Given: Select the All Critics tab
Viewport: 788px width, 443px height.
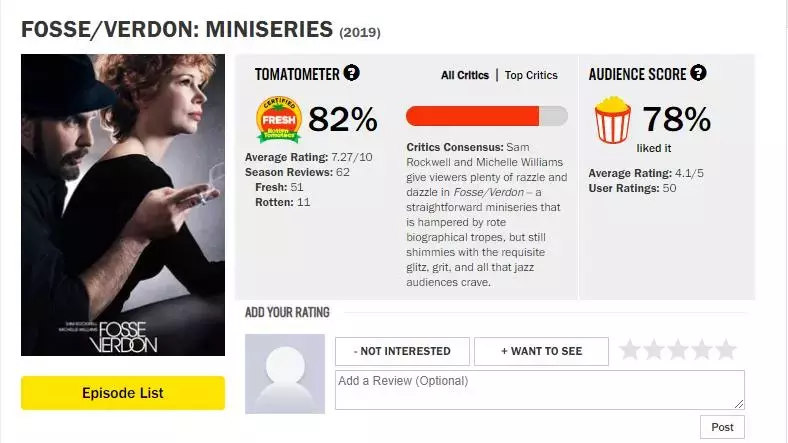Looking at the screenshot, I should click(x=465, y=75).
